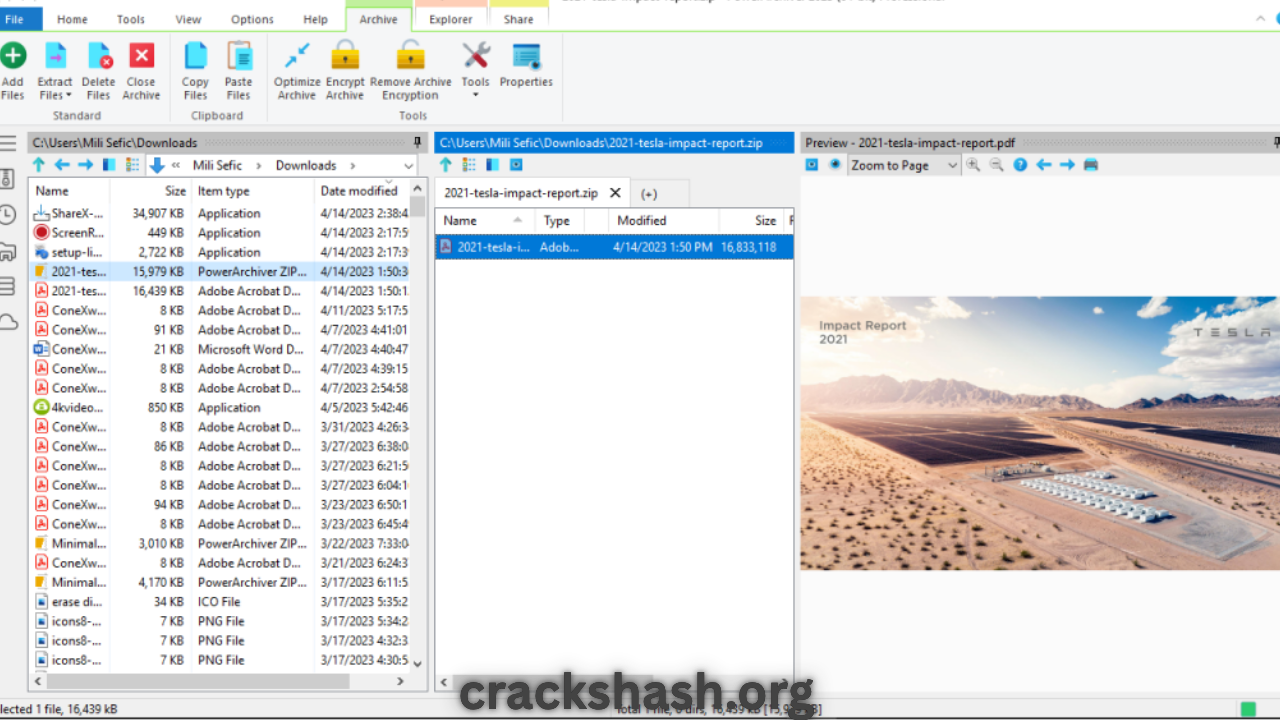This screenshot has width=1280, height=720.
Task: Open the Help ribbon tab
Action: [x=316, y=19]
